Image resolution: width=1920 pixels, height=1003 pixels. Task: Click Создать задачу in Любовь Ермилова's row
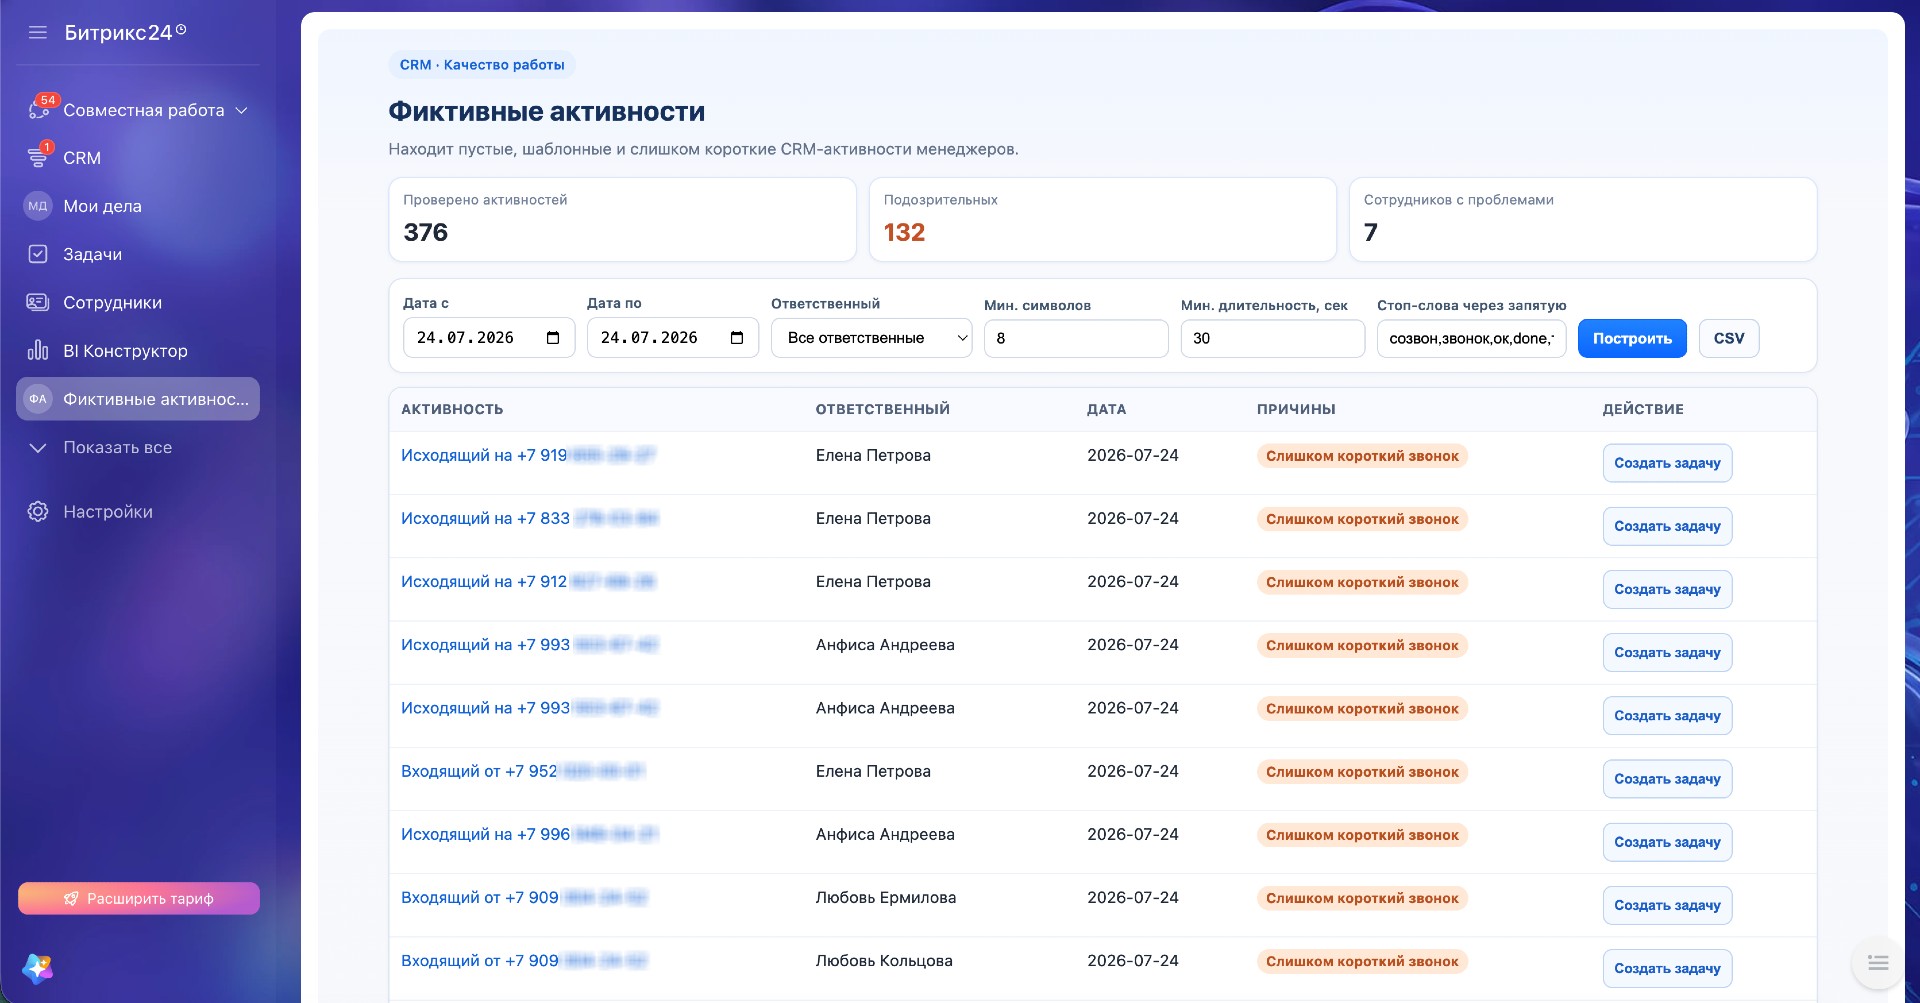(1667, 905)
